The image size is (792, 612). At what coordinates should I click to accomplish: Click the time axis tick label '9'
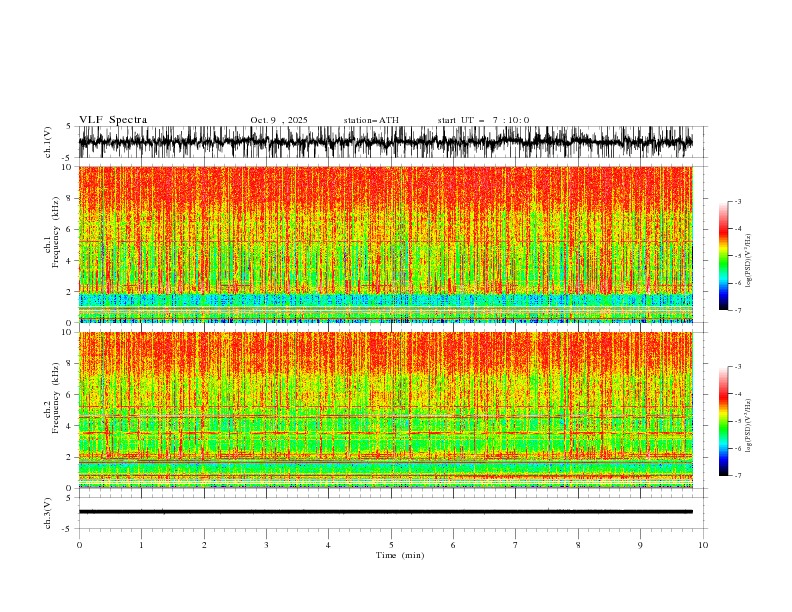coord(640,545)
